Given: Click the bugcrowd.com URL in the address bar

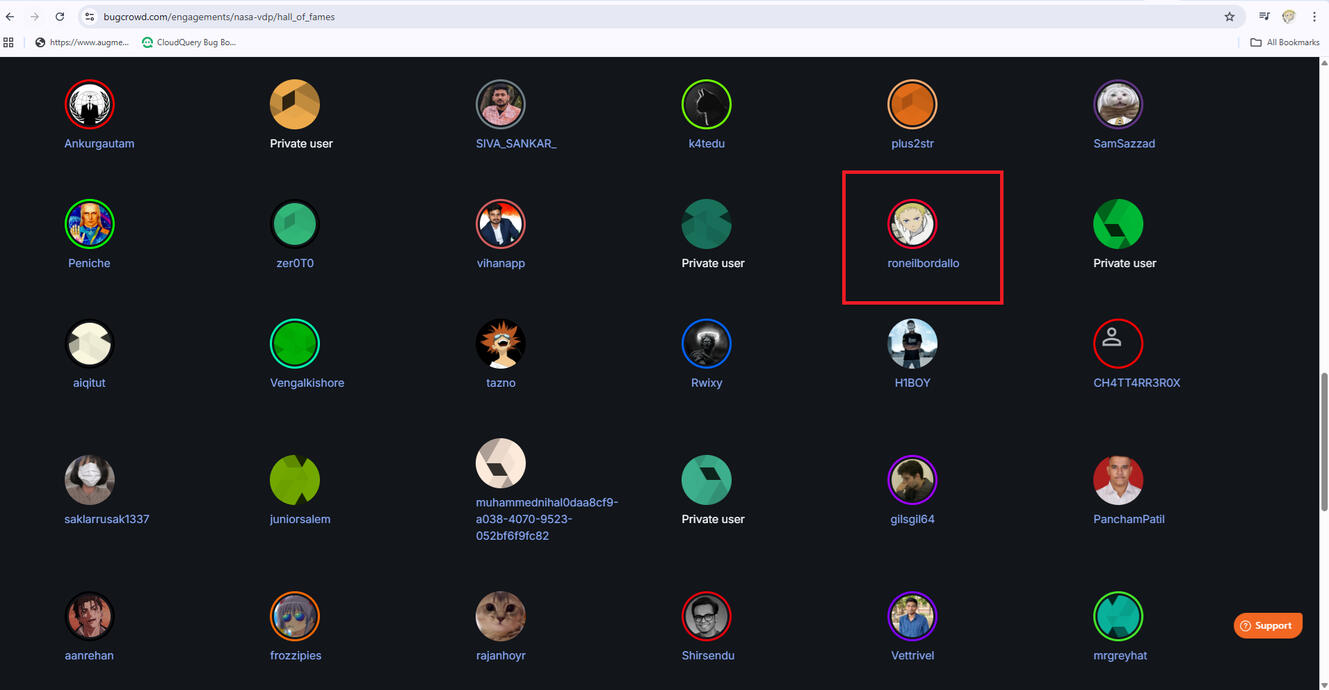Looking at the screenshot, I should (x=219, y=17).
